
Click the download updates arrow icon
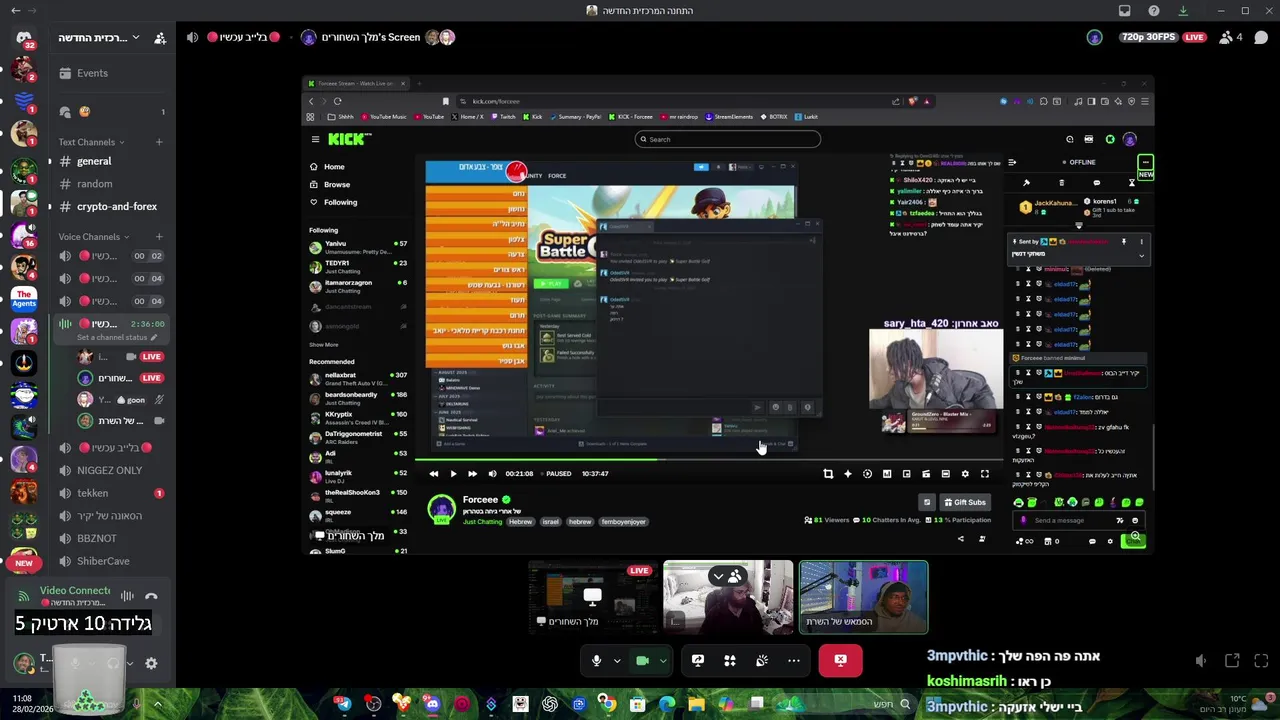click(x=1183, y=11)
